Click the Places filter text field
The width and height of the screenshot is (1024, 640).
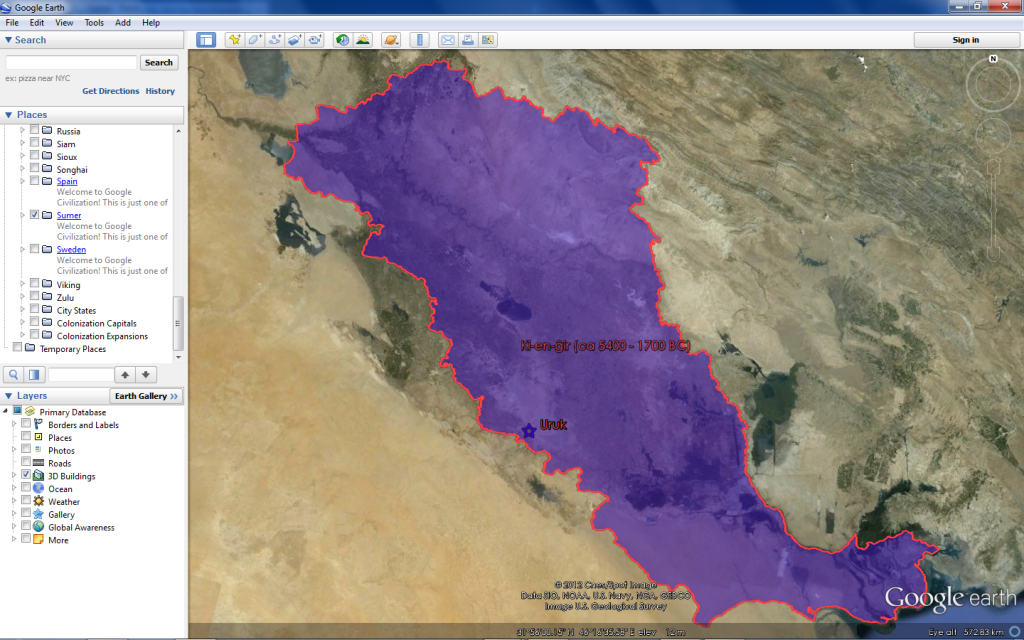tap(81, 374)
